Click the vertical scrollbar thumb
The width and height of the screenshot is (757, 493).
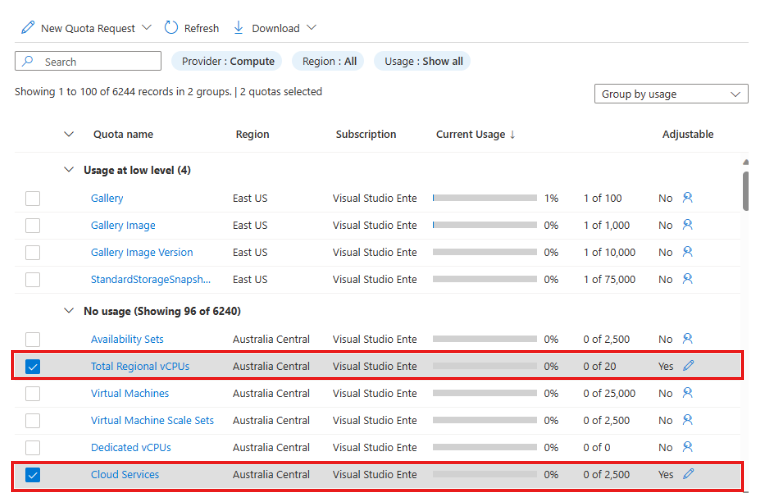pyautogui.click(x=746, y=191)
